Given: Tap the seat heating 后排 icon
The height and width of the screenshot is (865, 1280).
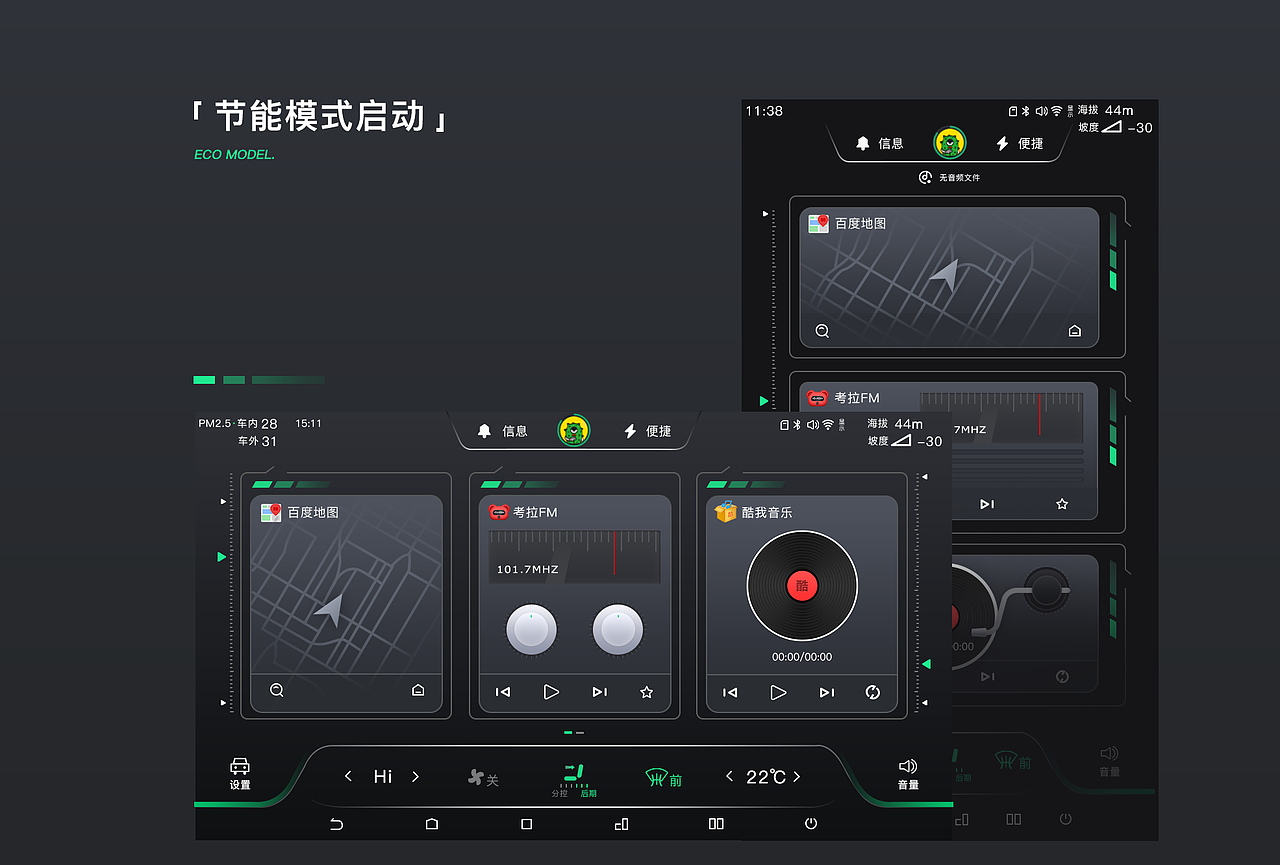Looking at the screenshot, I should pos(578,776).
